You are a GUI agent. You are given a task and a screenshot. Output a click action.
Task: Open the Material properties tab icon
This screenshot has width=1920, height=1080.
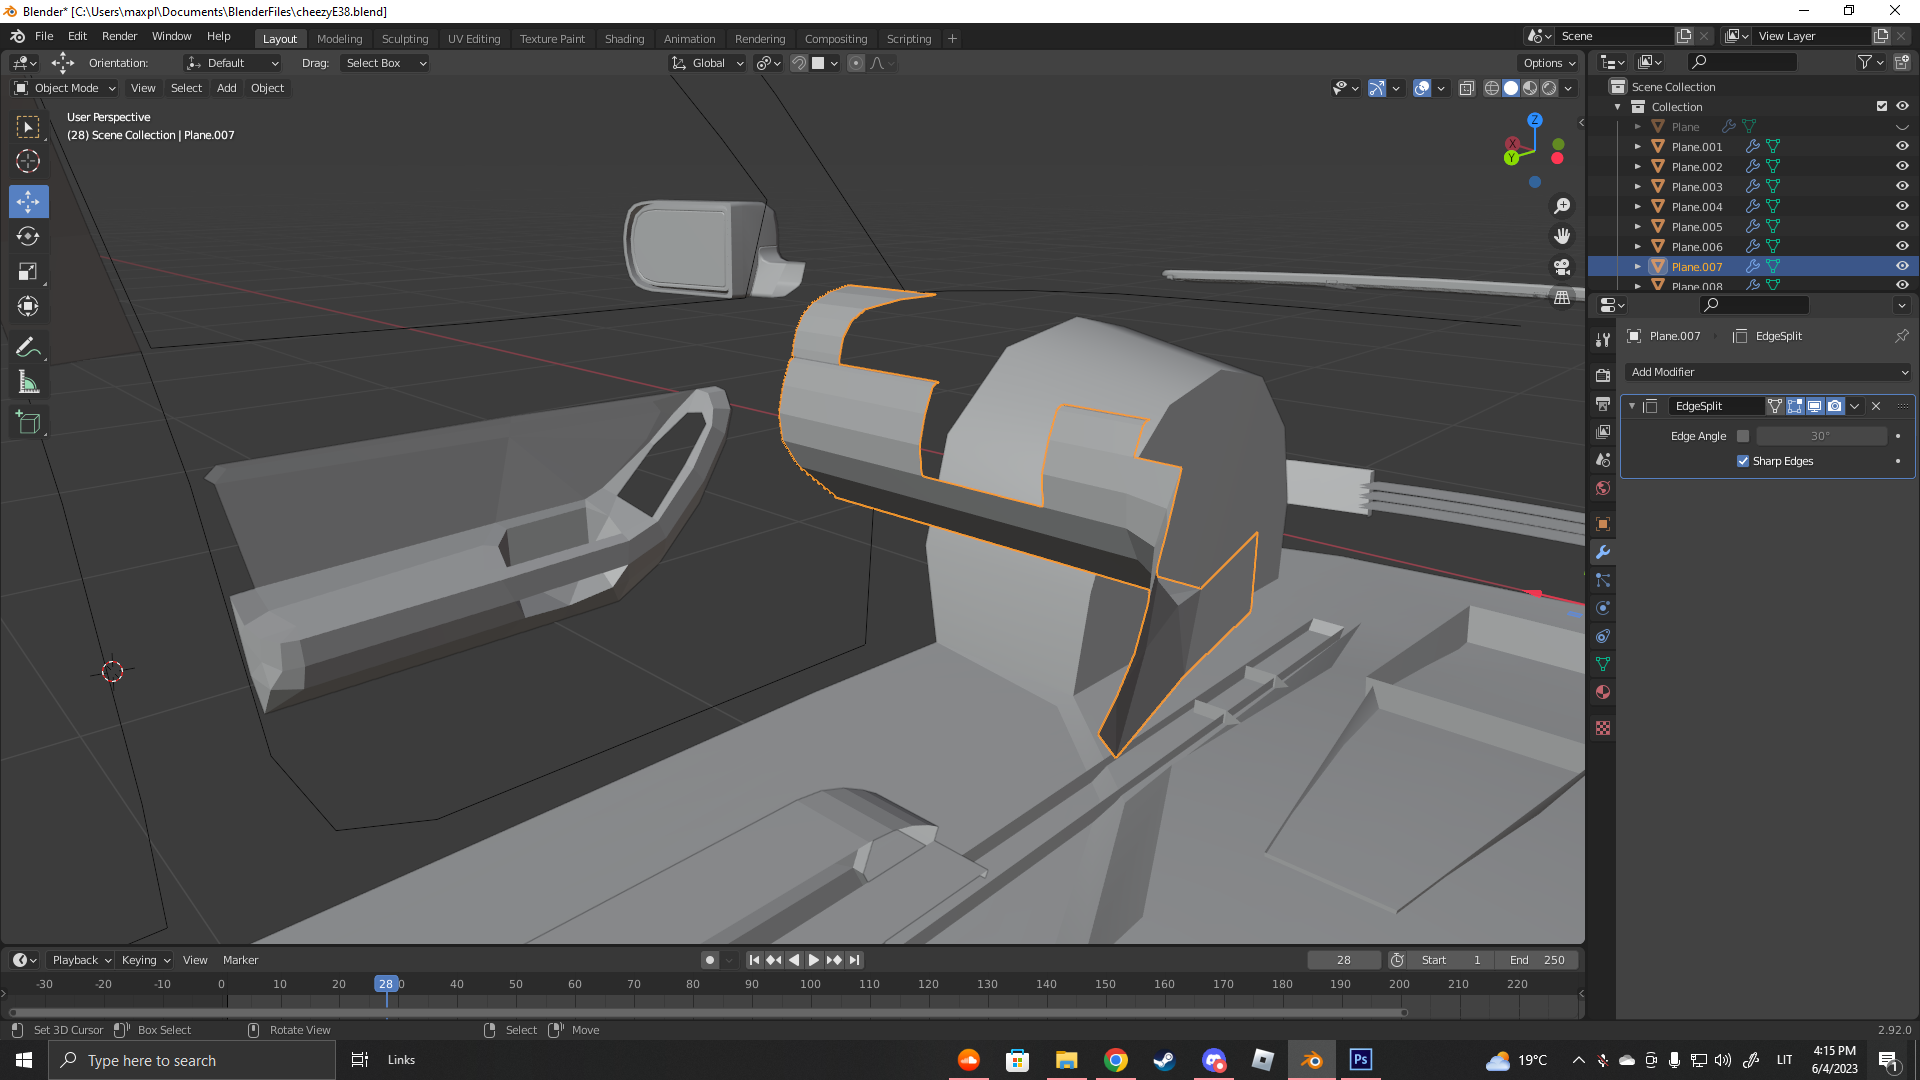(x=1603, y=692)
